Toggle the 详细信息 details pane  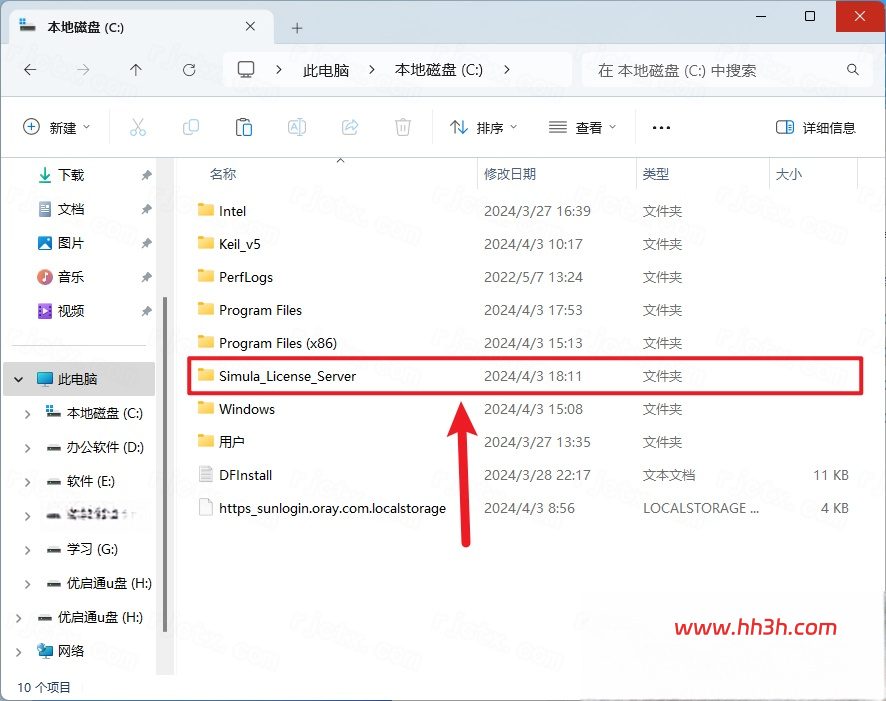point(815,128)
